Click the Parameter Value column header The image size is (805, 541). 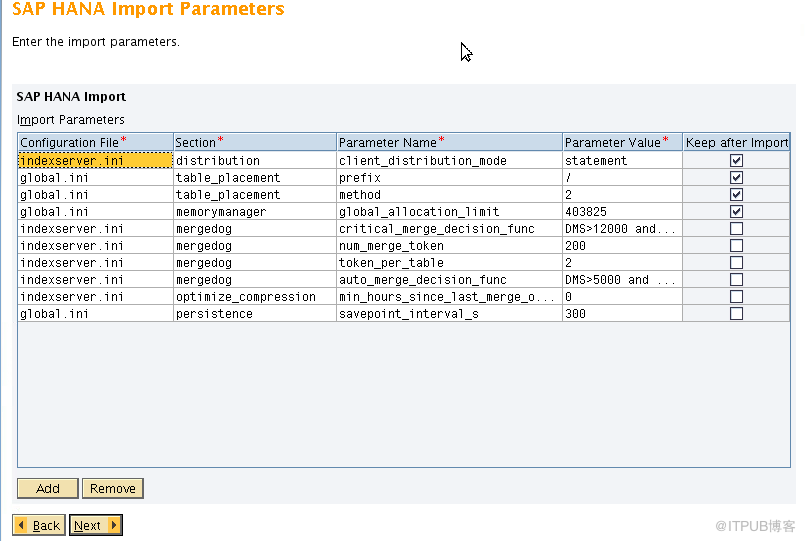(622, 142)
